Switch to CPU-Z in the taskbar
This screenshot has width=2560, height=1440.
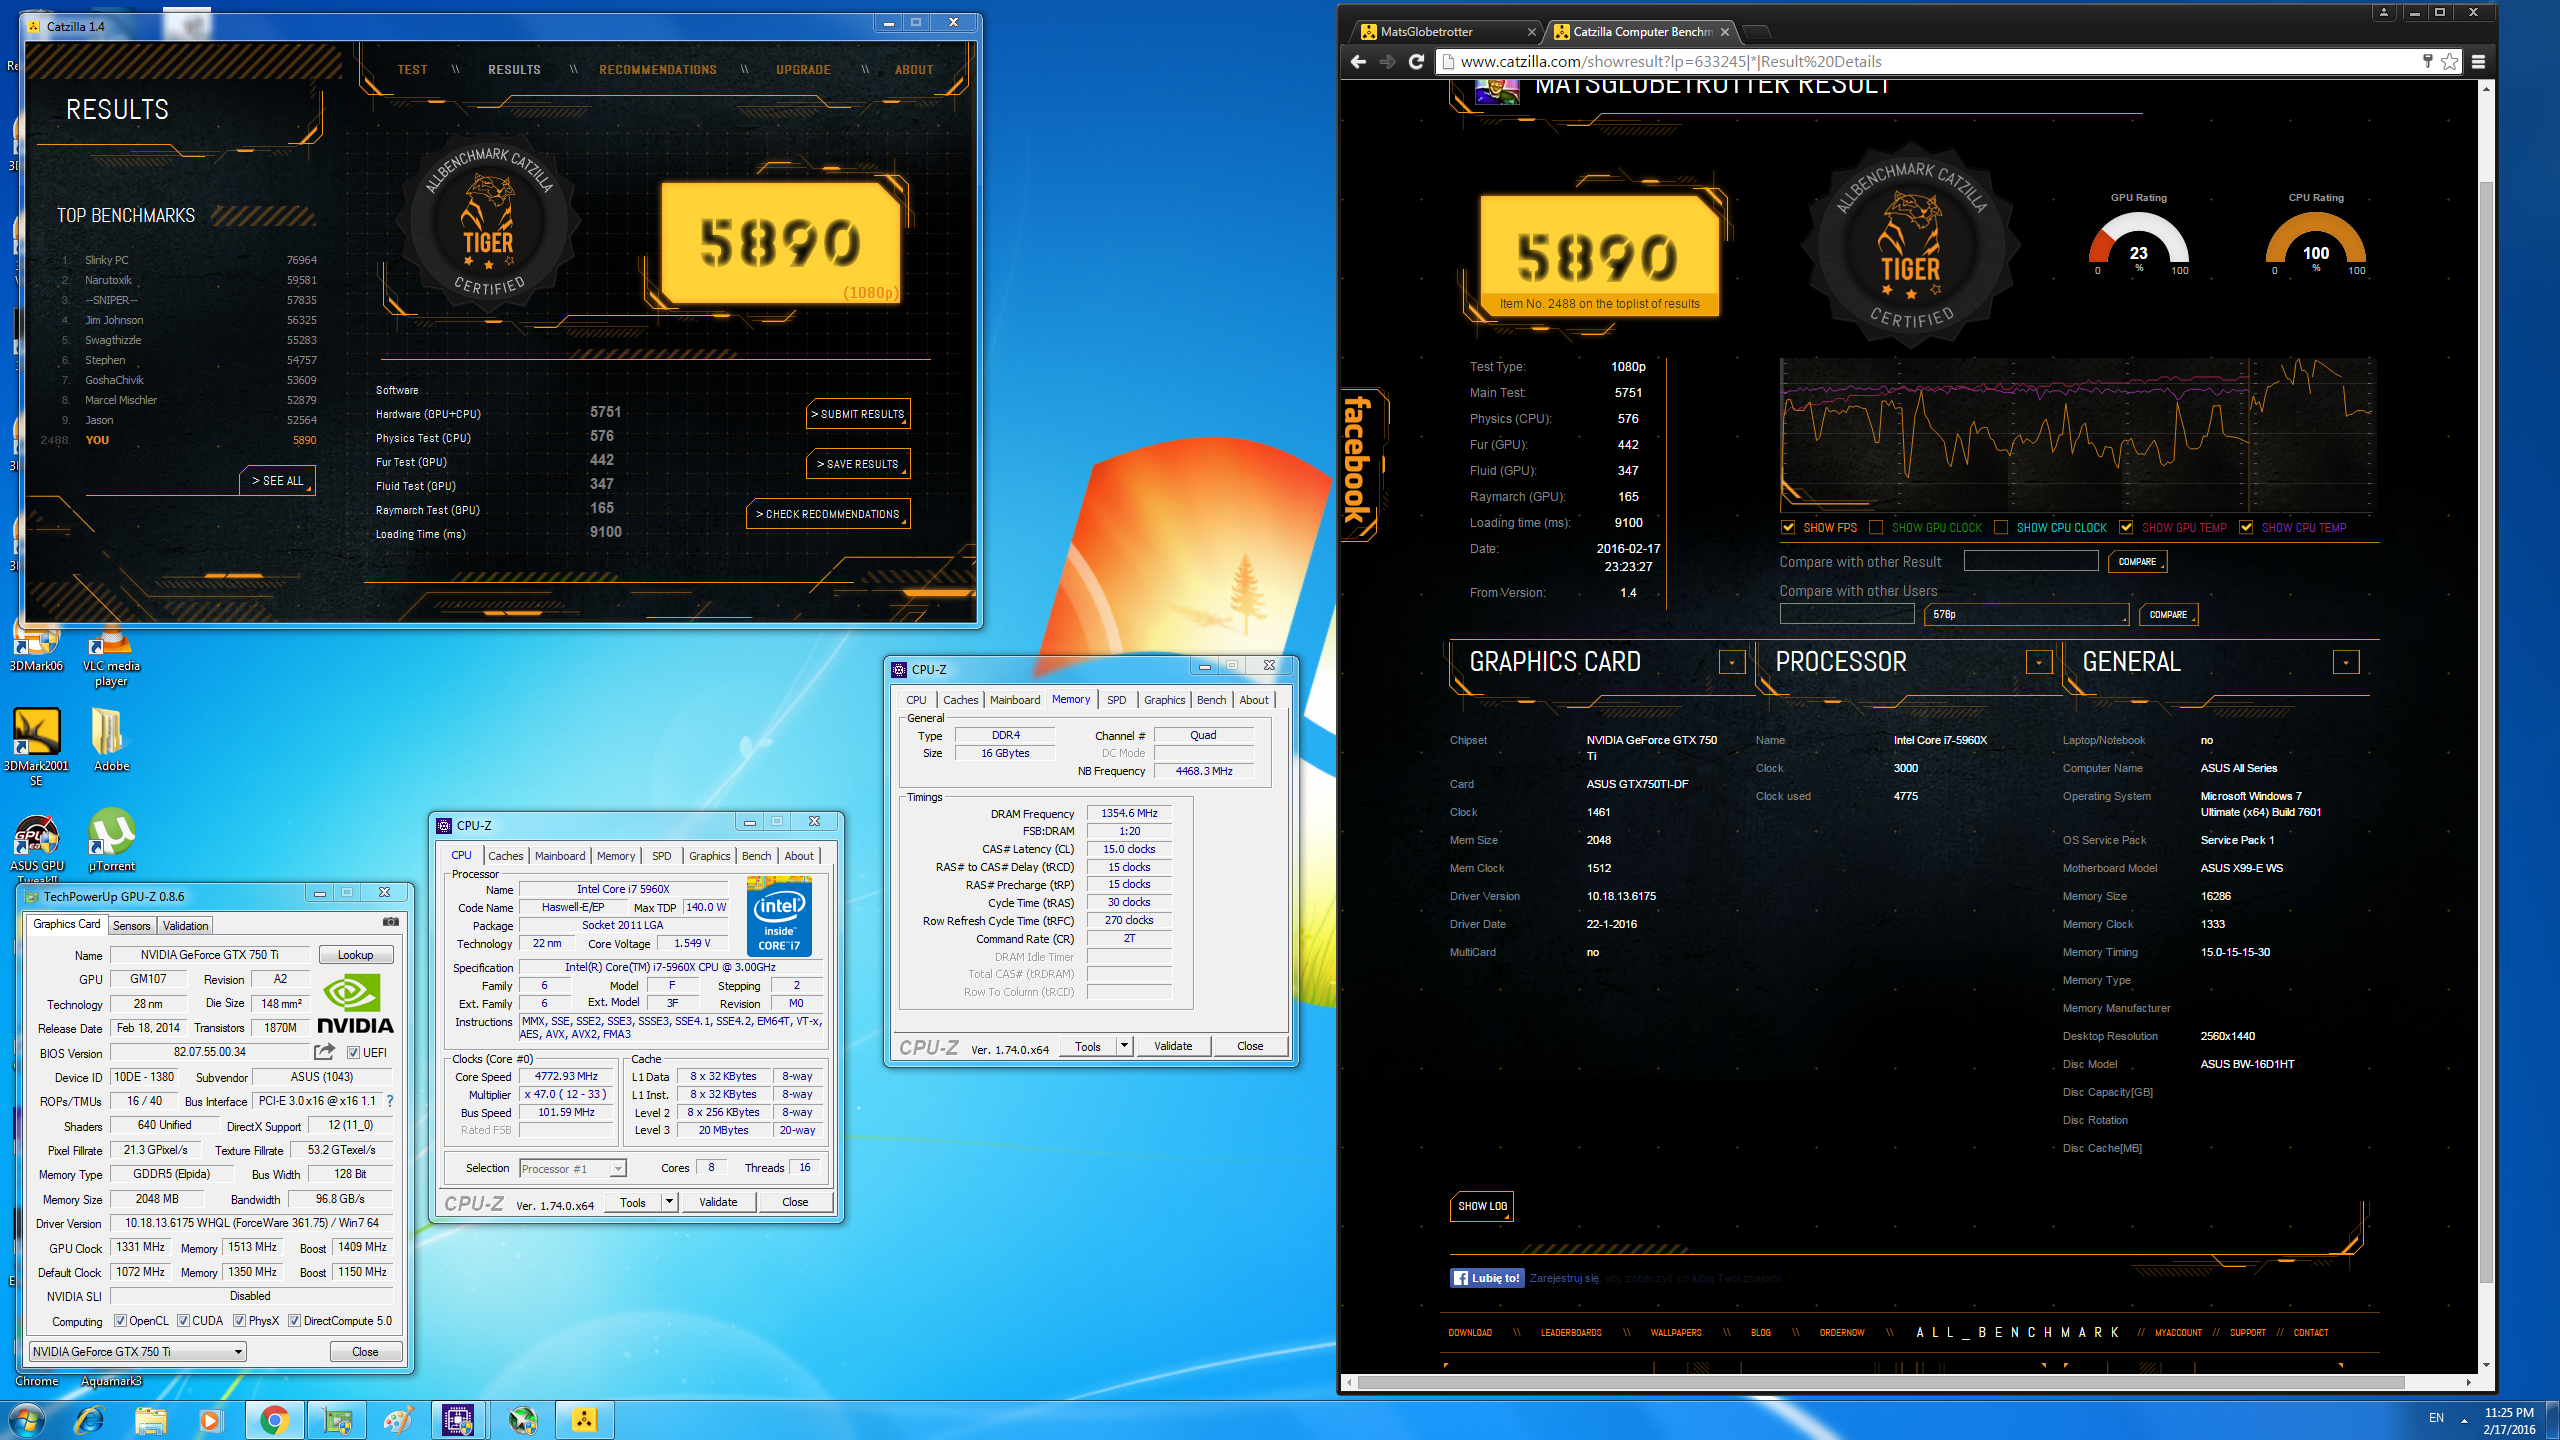point(459,1420)
